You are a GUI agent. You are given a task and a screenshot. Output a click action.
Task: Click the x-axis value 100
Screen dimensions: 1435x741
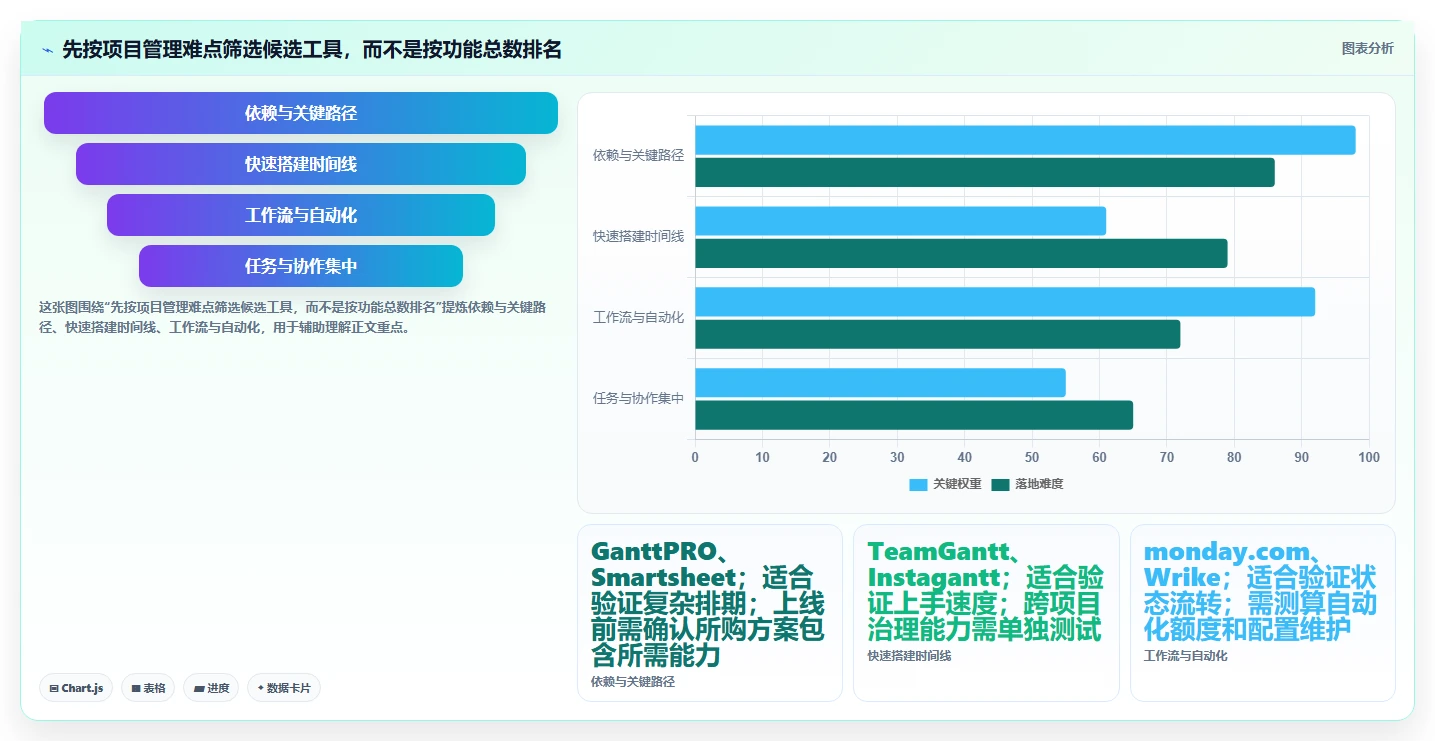[1368, 457]
